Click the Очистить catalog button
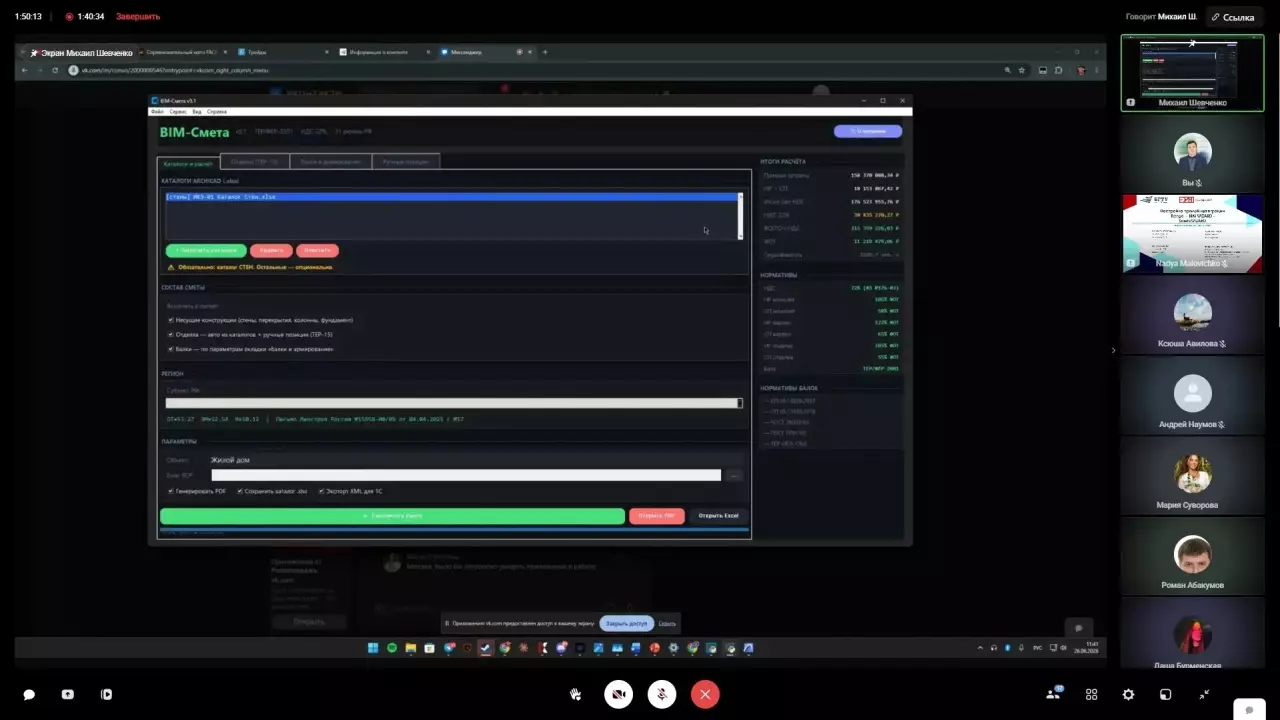Screen dimensions: 1280x720 [317, 250]
